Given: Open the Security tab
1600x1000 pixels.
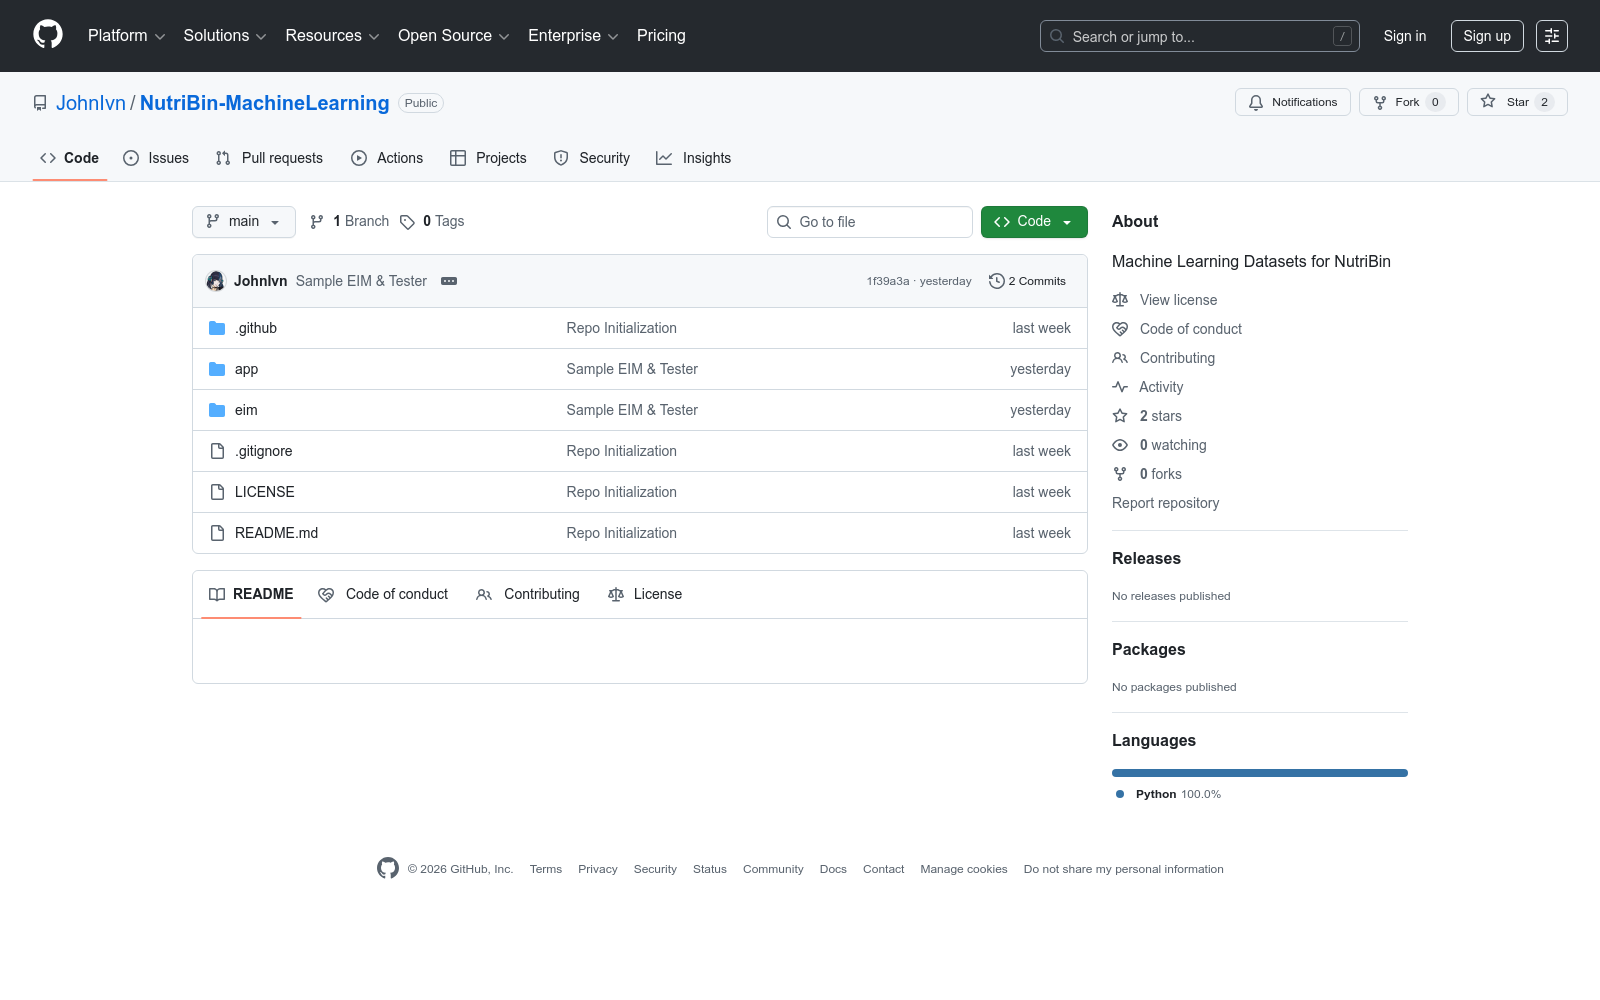Looking at the screenshot, I should [592, 158].
